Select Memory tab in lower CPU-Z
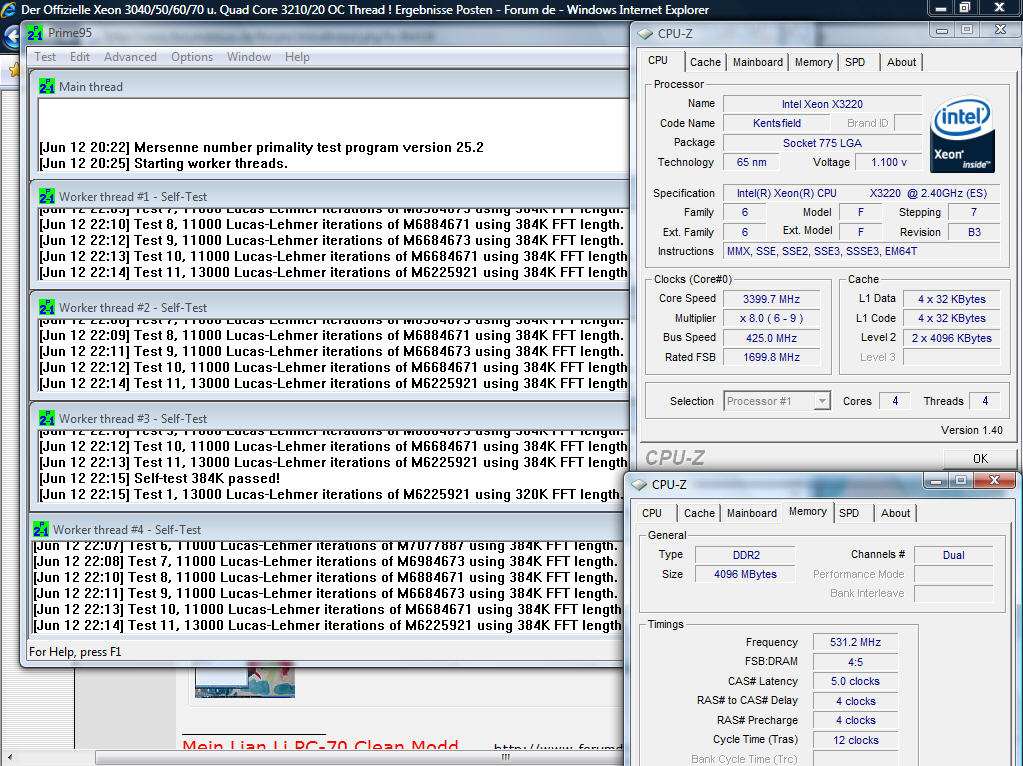 (807, 512)
